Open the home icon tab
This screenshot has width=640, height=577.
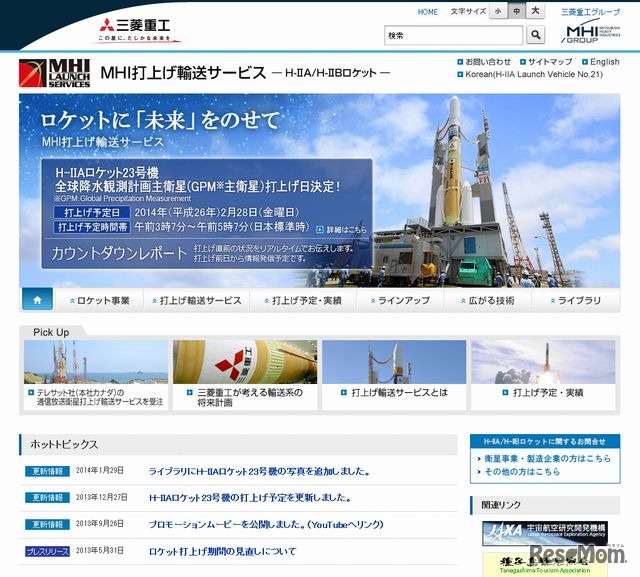click(x=37, y=300)
